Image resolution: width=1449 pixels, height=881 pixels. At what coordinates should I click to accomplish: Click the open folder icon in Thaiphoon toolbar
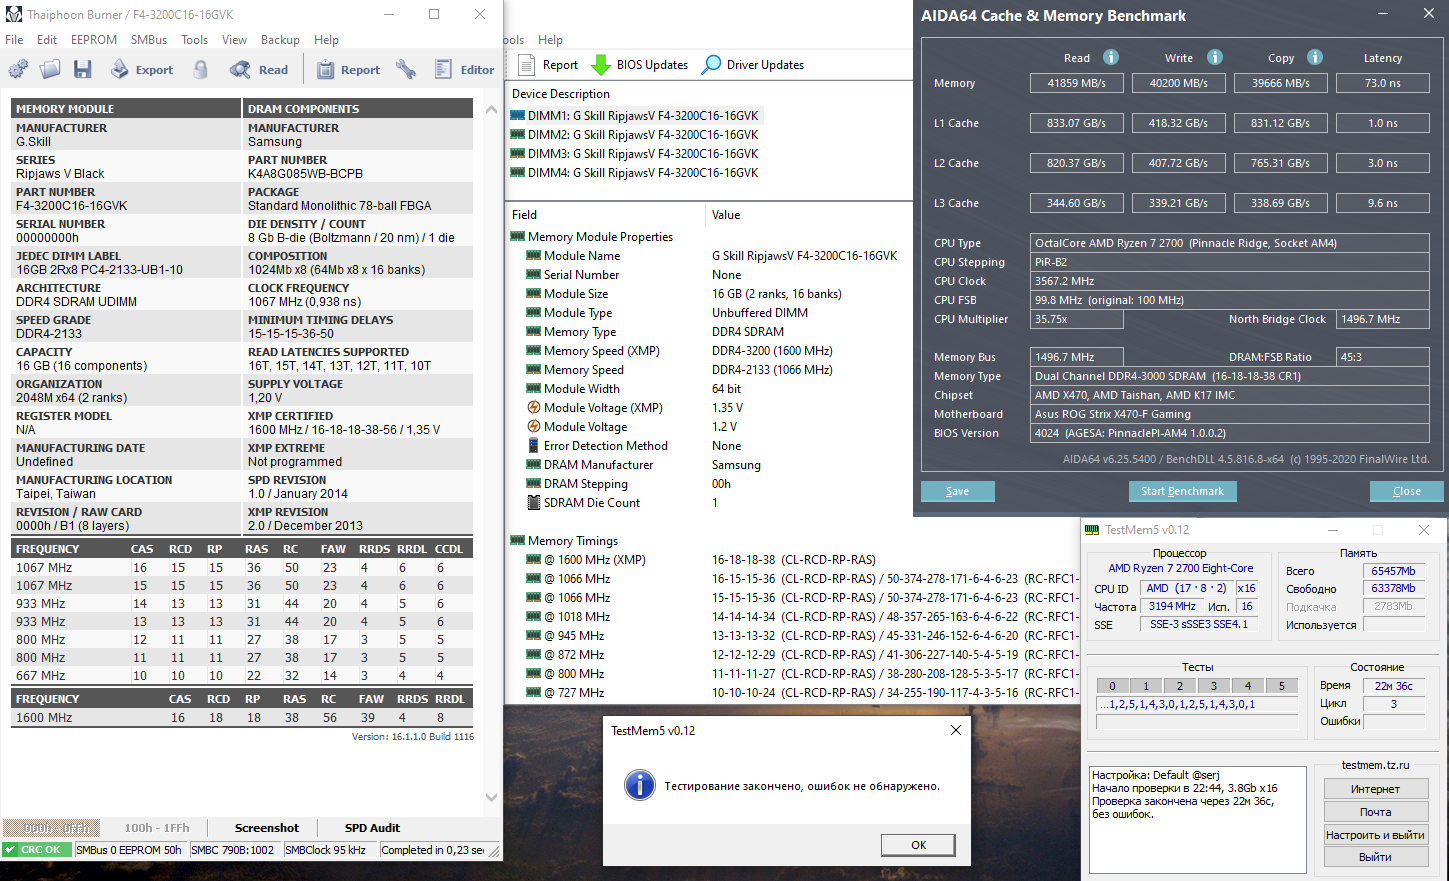click(x=50, y=69)
